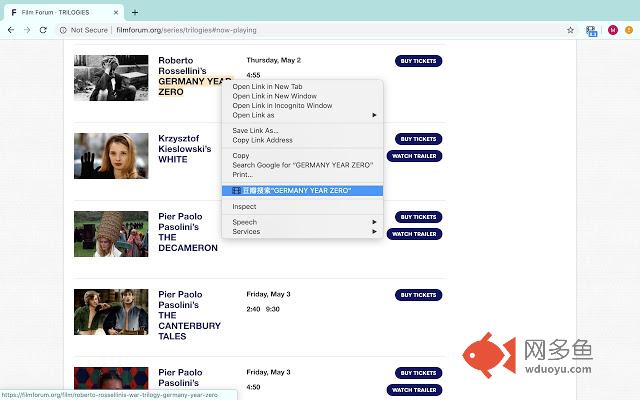Open The Canterbury Tales film still thumbnail
The width and height of the screenshot is (640, 400).
[x=111, y=312]
